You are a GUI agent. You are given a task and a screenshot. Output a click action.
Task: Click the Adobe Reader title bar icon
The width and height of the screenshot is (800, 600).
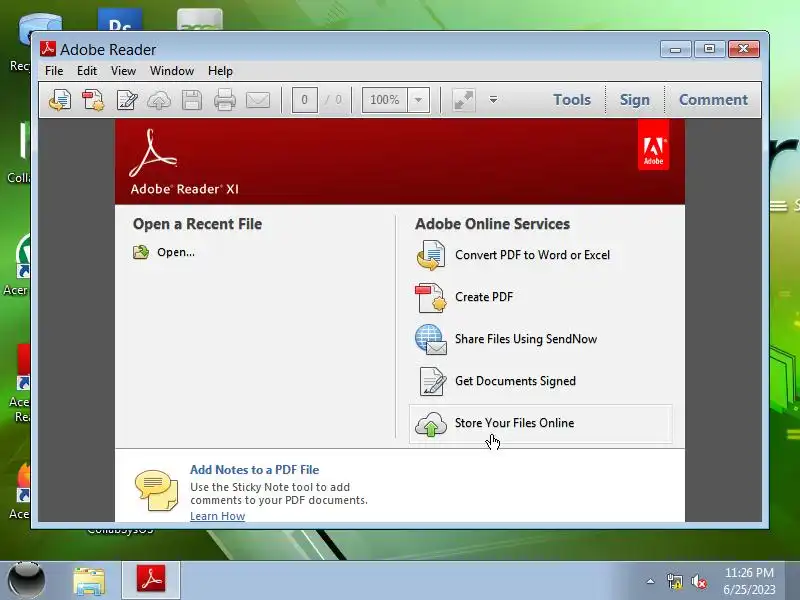(x=48, y=48)
